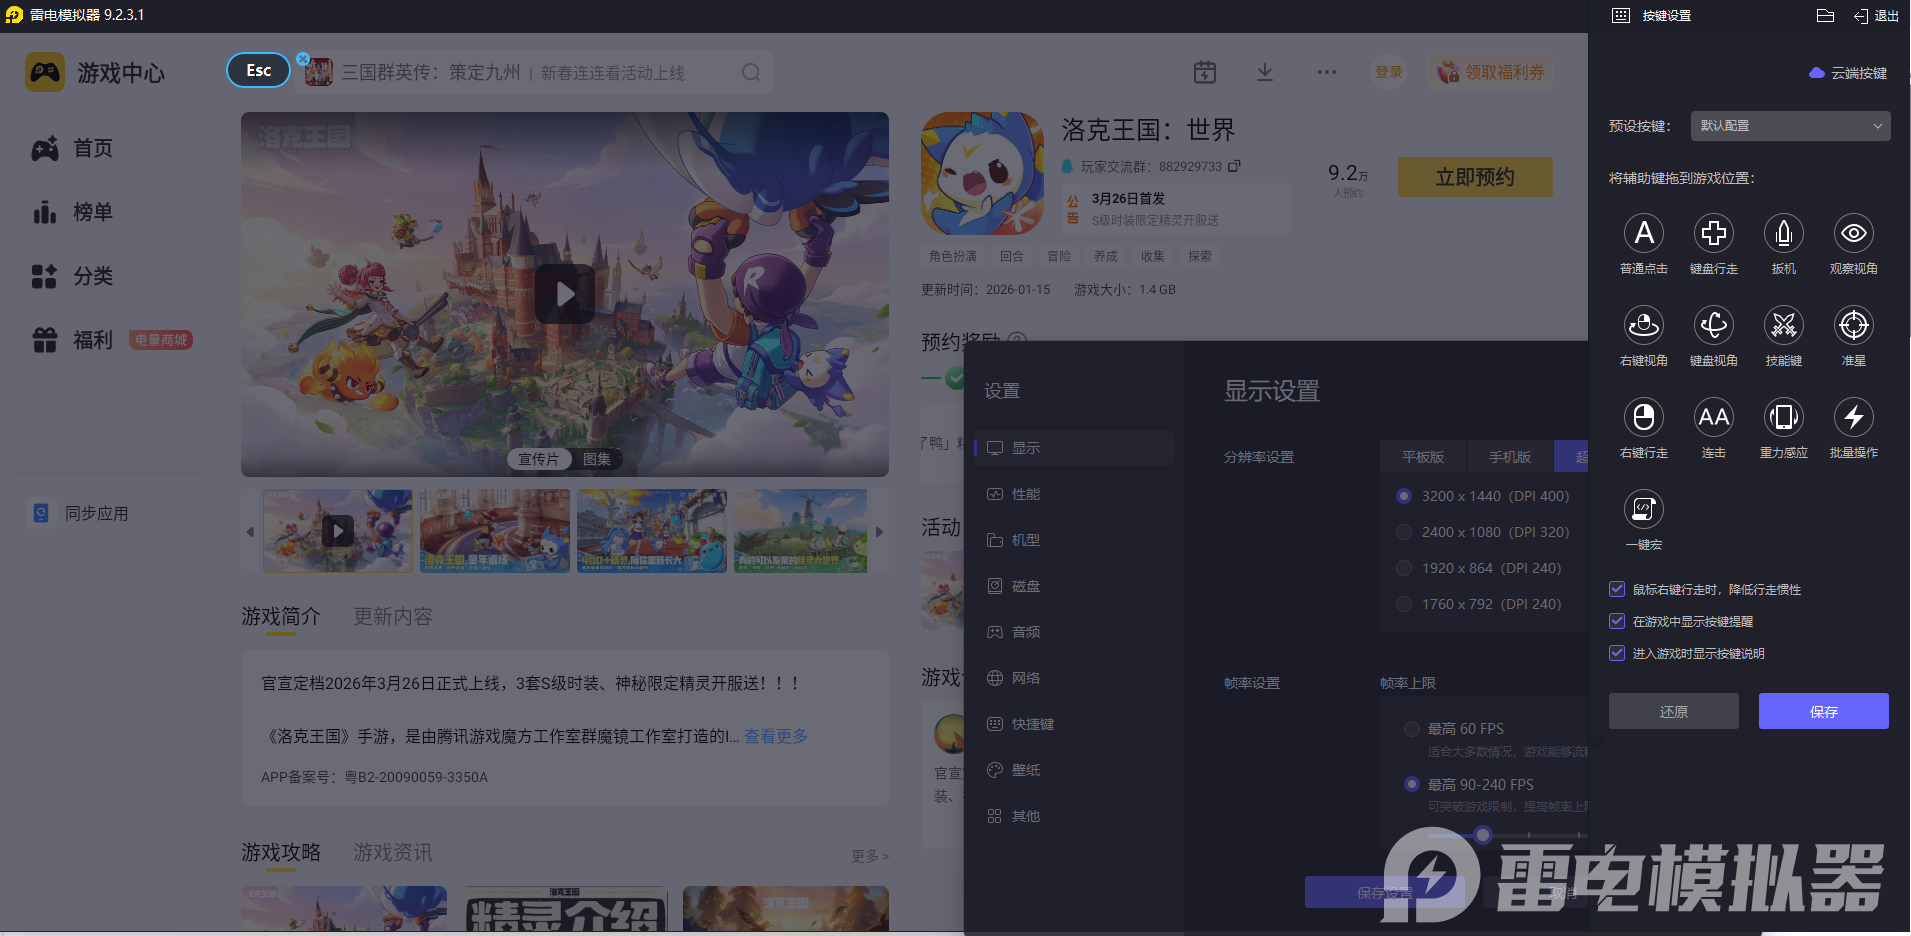Select 1760 x 792 (DPI 240) resolution
Image resolution: width=1911 pixels, height=936 pixels.
pos(1404,604)
